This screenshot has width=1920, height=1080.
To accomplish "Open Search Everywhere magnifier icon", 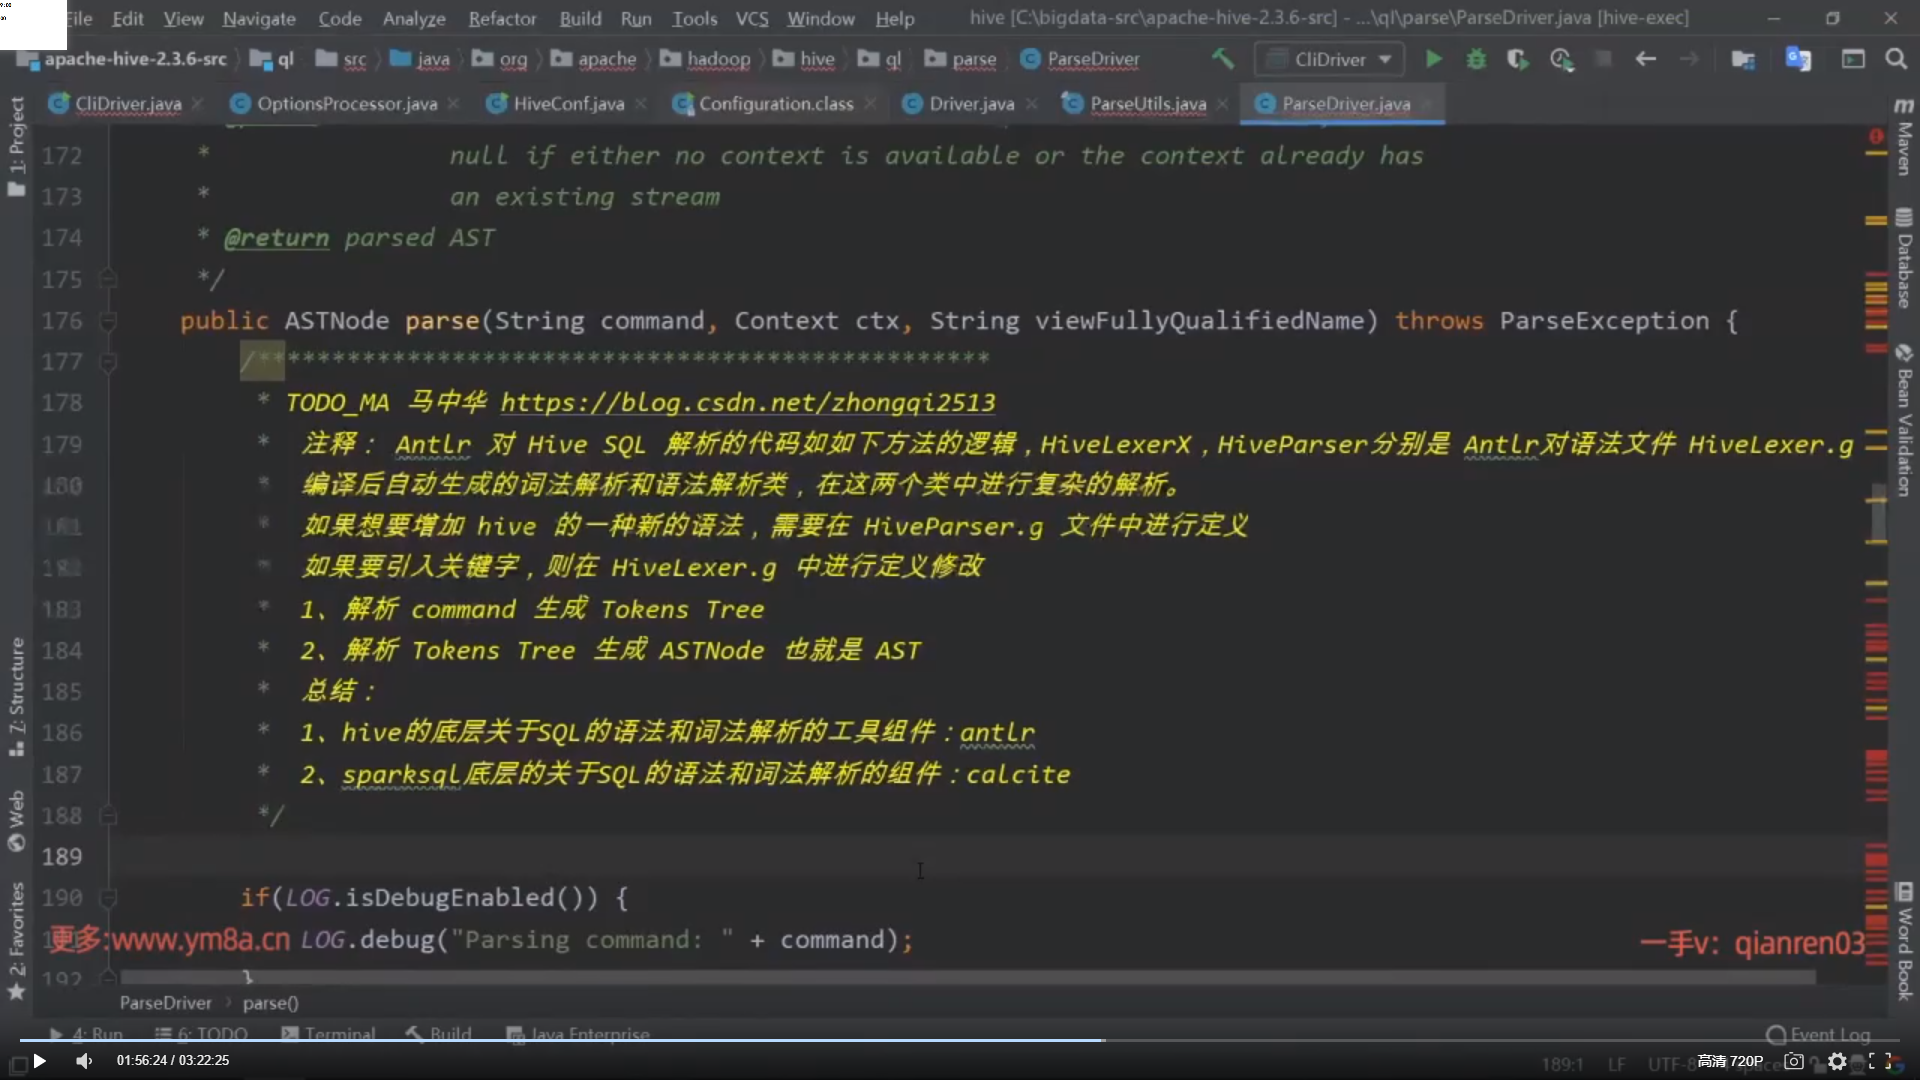I will coord(1896,59).
